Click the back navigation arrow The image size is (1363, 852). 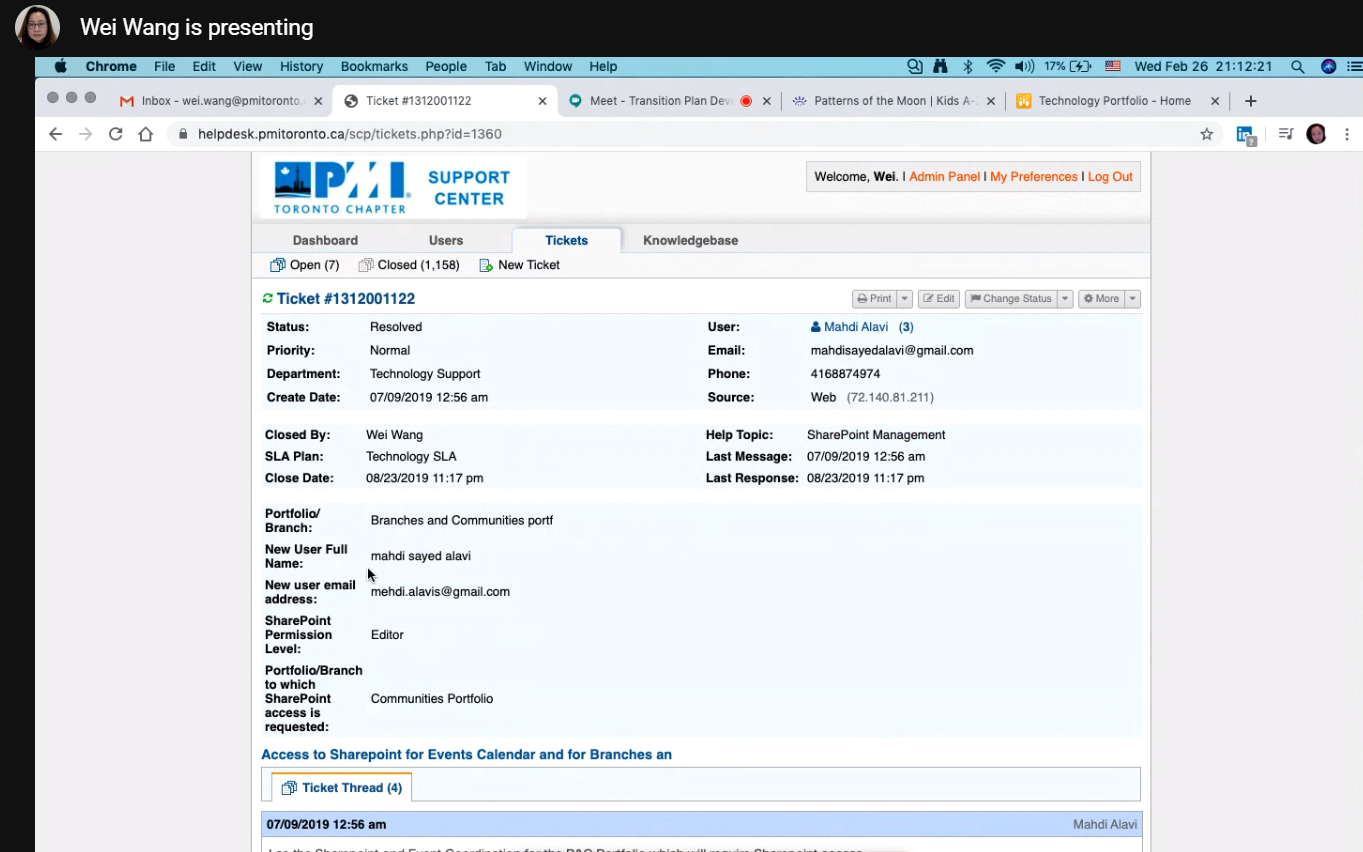[56, 134]
